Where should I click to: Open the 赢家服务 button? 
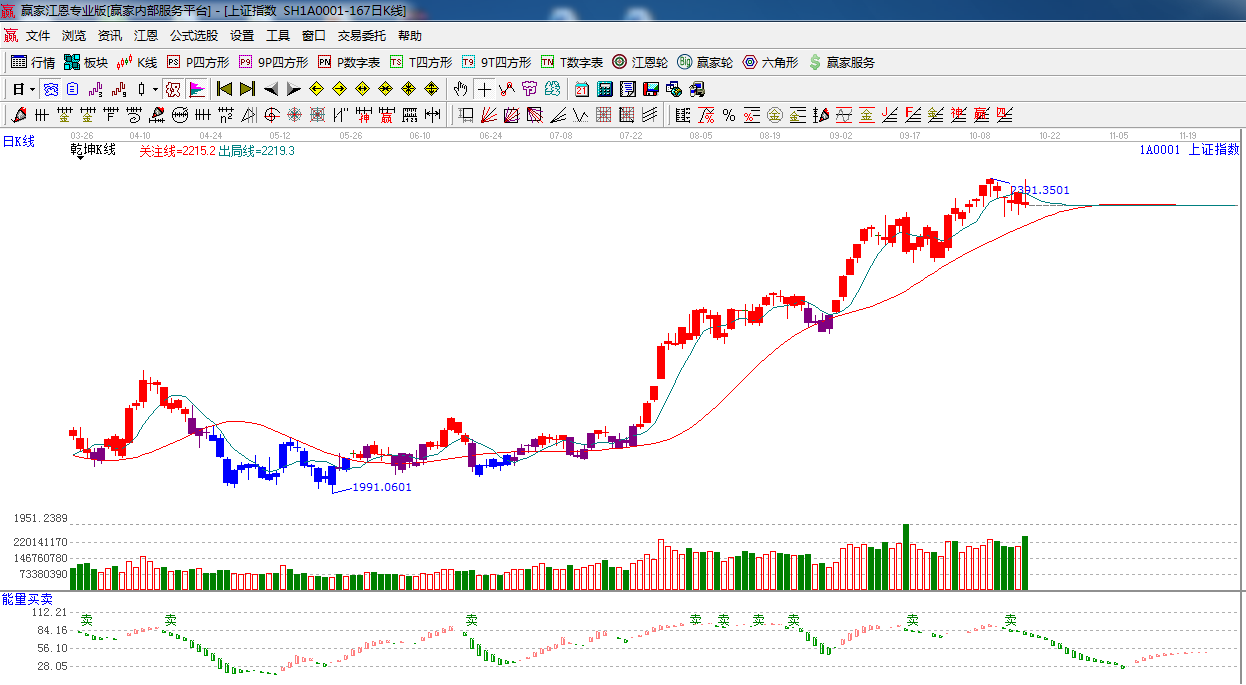point(841,62)
